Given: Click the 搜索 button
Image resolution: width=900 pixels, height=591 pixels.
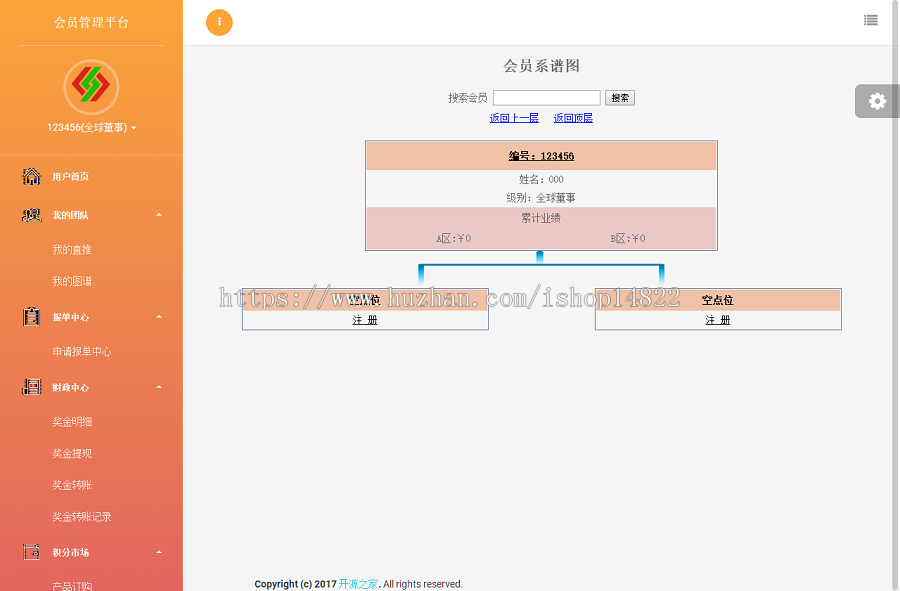Looking at the screenshot, I should click(619, 98).
